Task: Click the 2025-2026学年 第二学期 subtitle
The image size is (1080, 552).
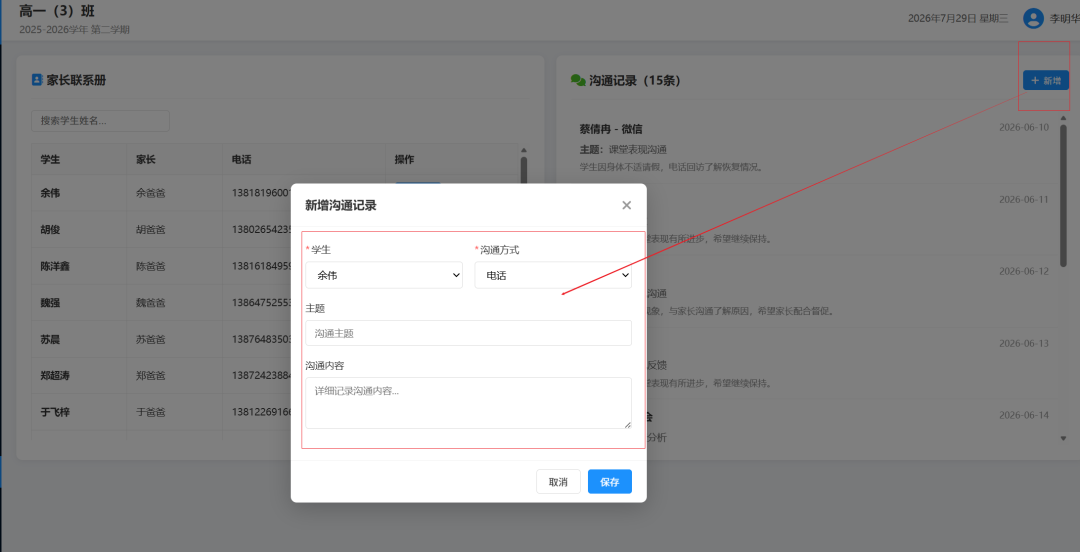Action: [74, 30]
